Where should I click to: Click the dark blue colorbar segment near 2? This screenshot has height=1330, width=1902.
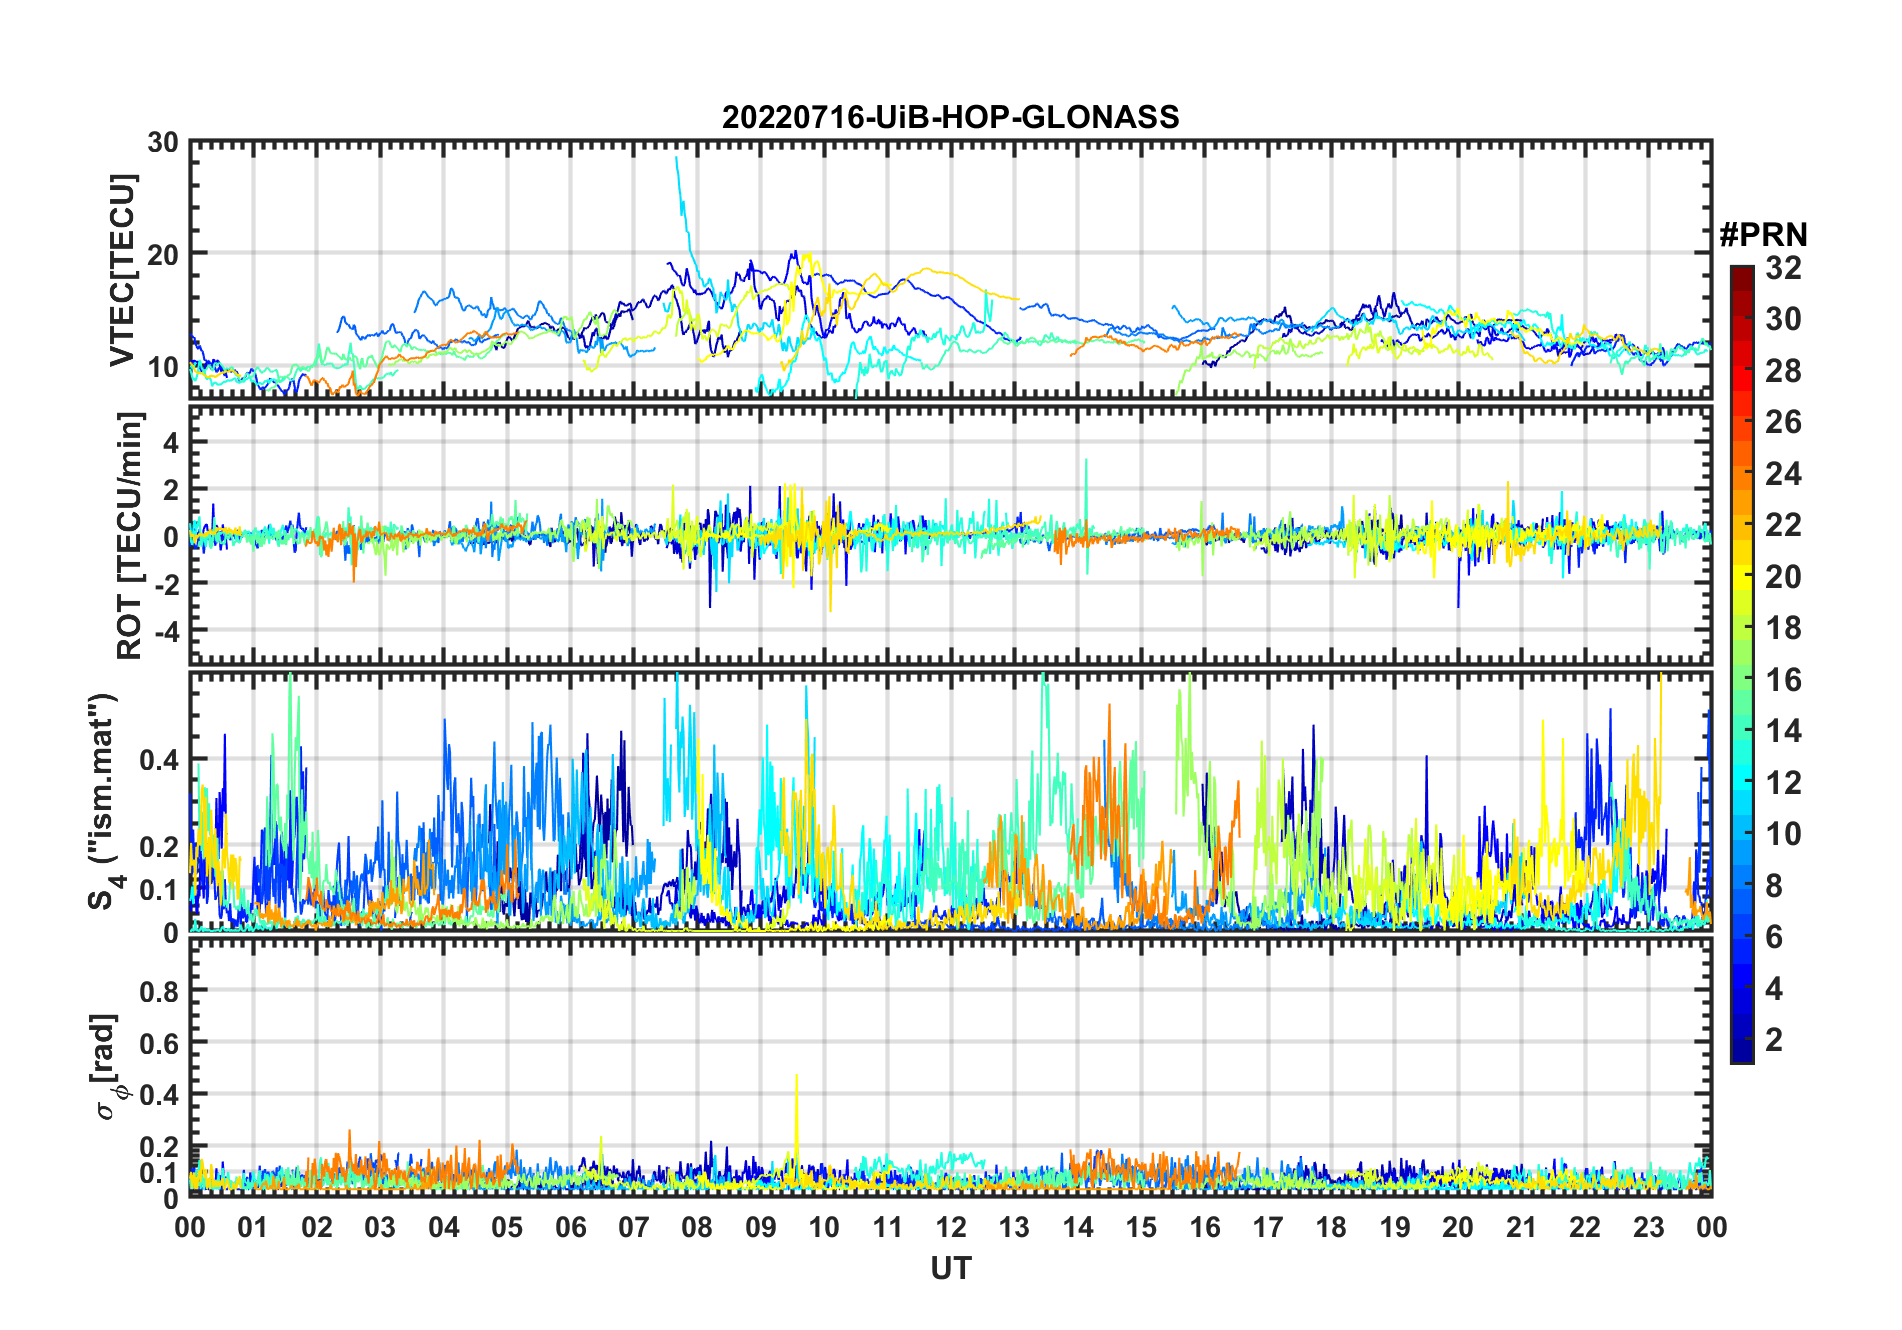click(1742, 1040)
